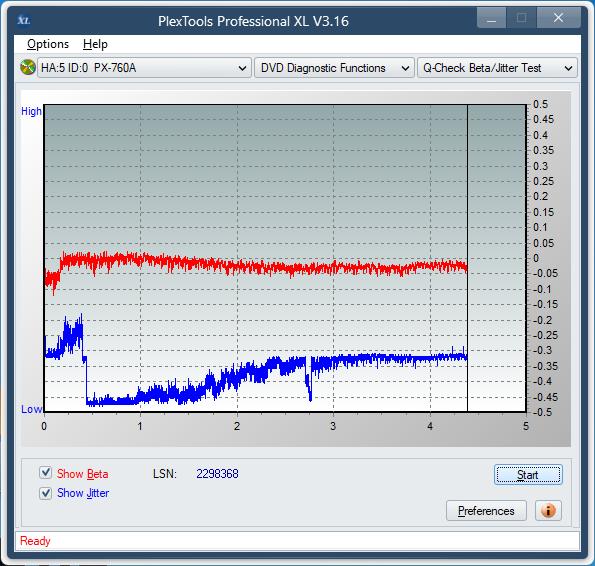595x566 pixels.
Task: Uncheck the Show Jitter checkbox
Action: pyautogui.click(x=46, y=493)
